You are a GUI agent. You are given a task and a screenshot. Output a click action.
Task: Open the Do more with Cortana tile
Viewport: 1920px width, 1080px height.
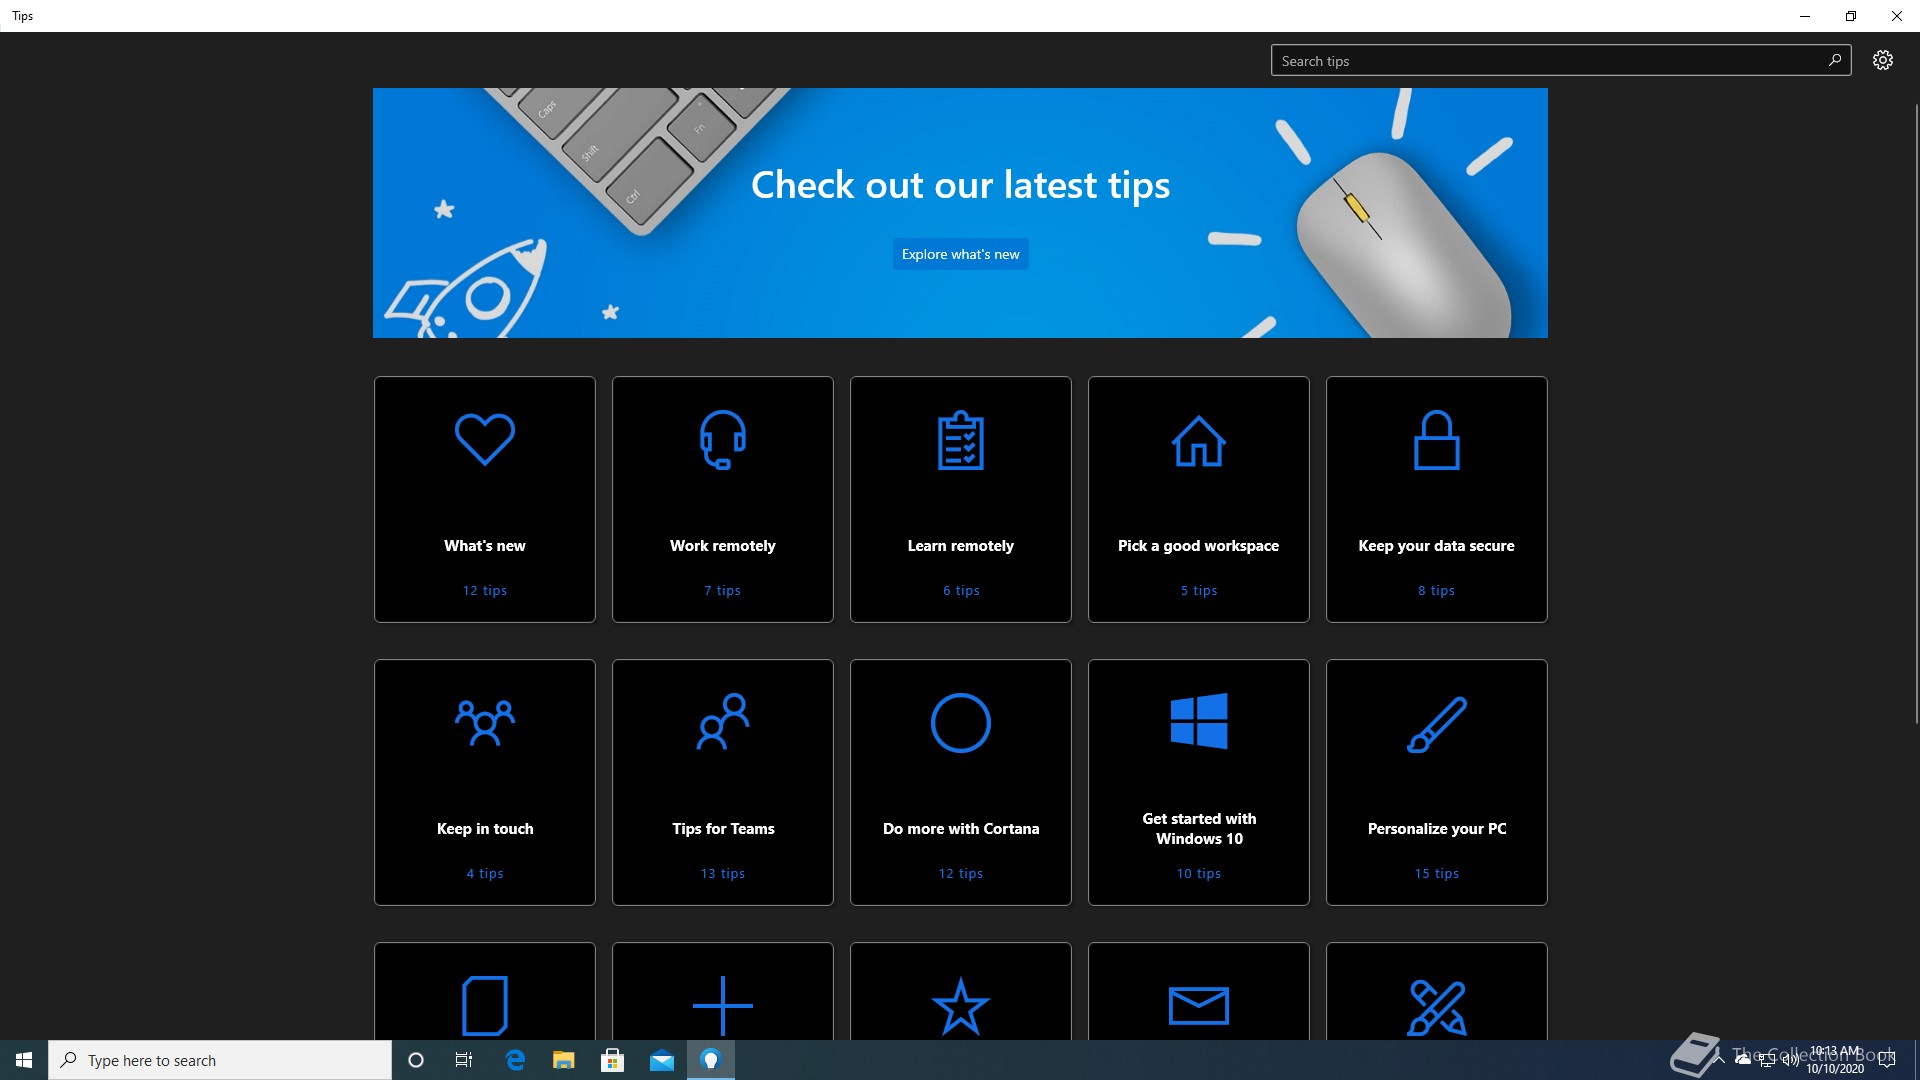[x=960, y=782]
